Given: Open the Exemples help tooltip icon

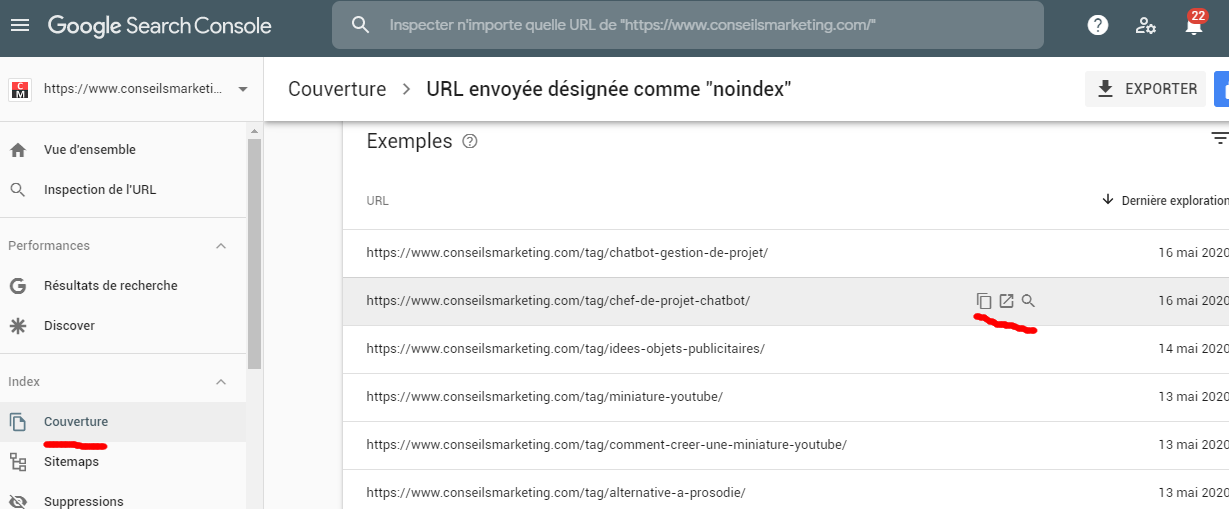Looking at the screenshot, I should pyautogui.click(x=470, y=142).
